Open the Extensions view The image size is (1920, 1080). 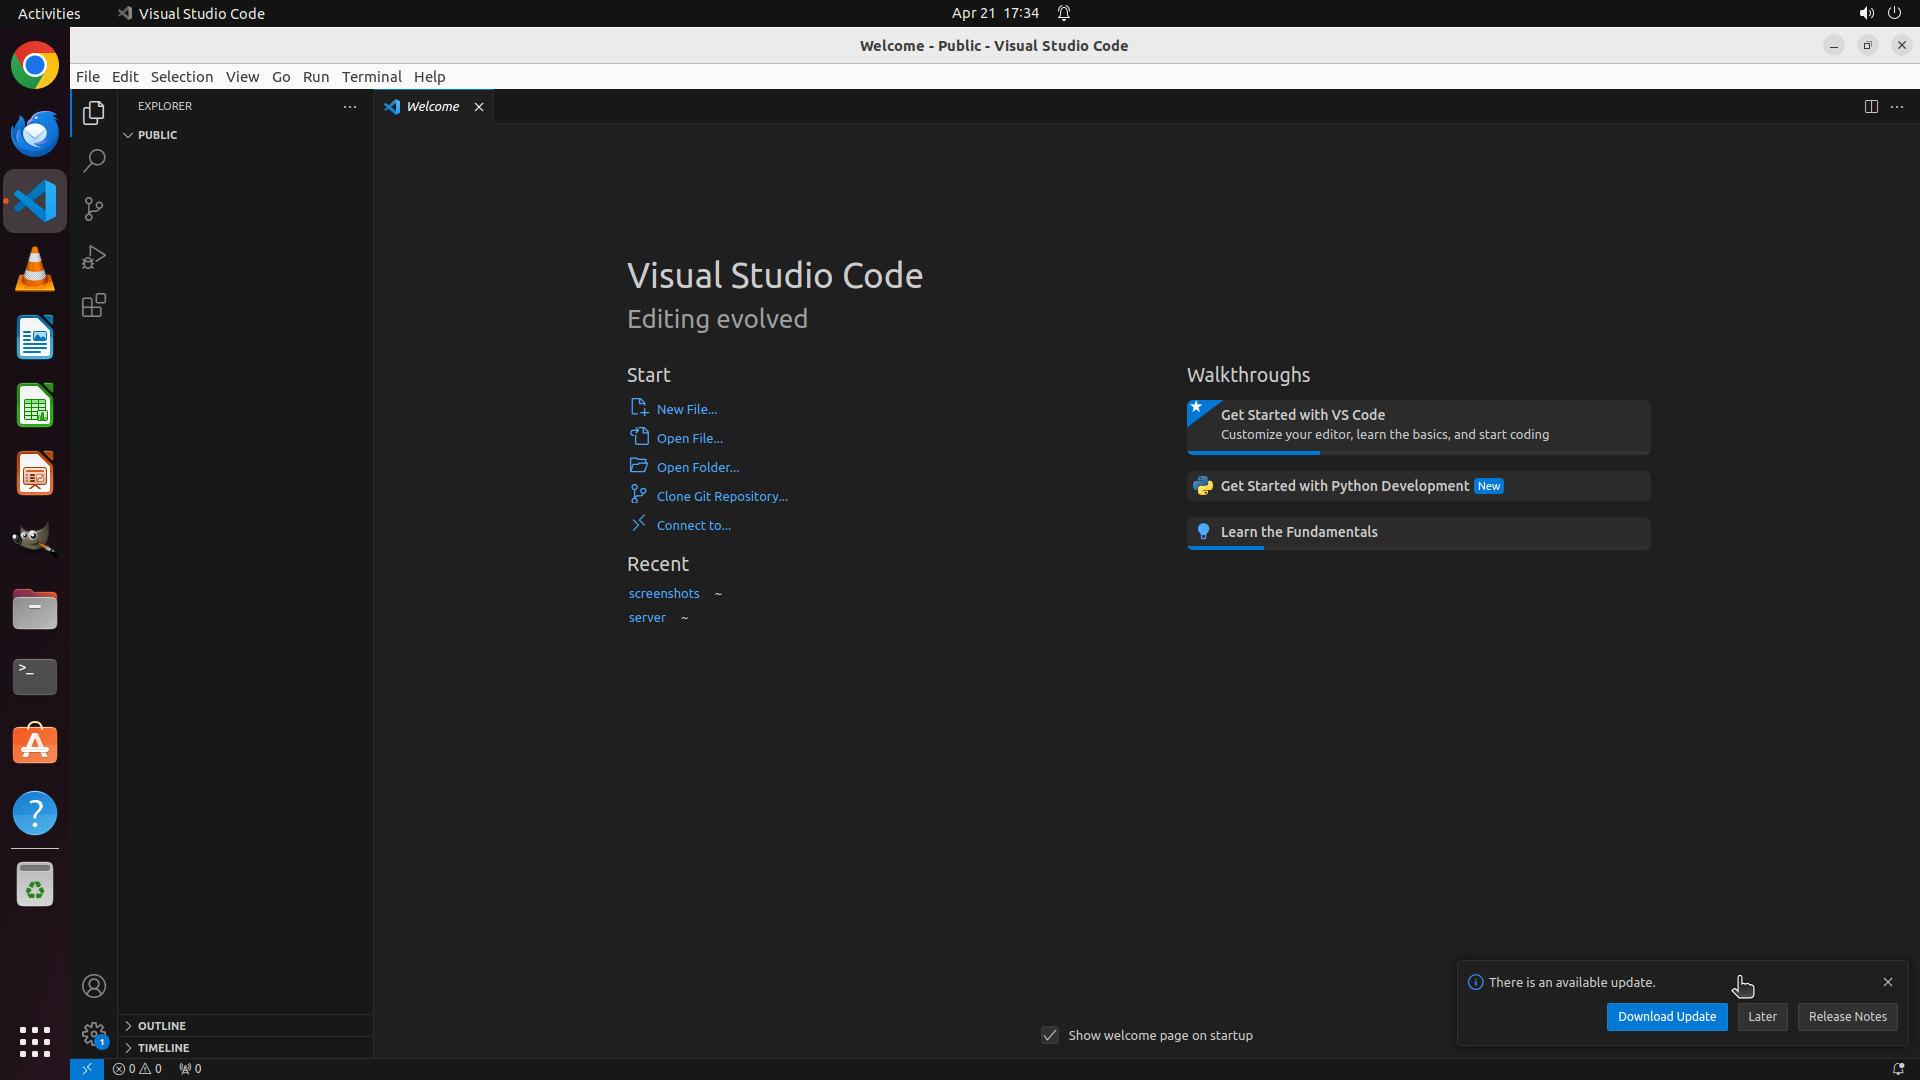point(94,305)
